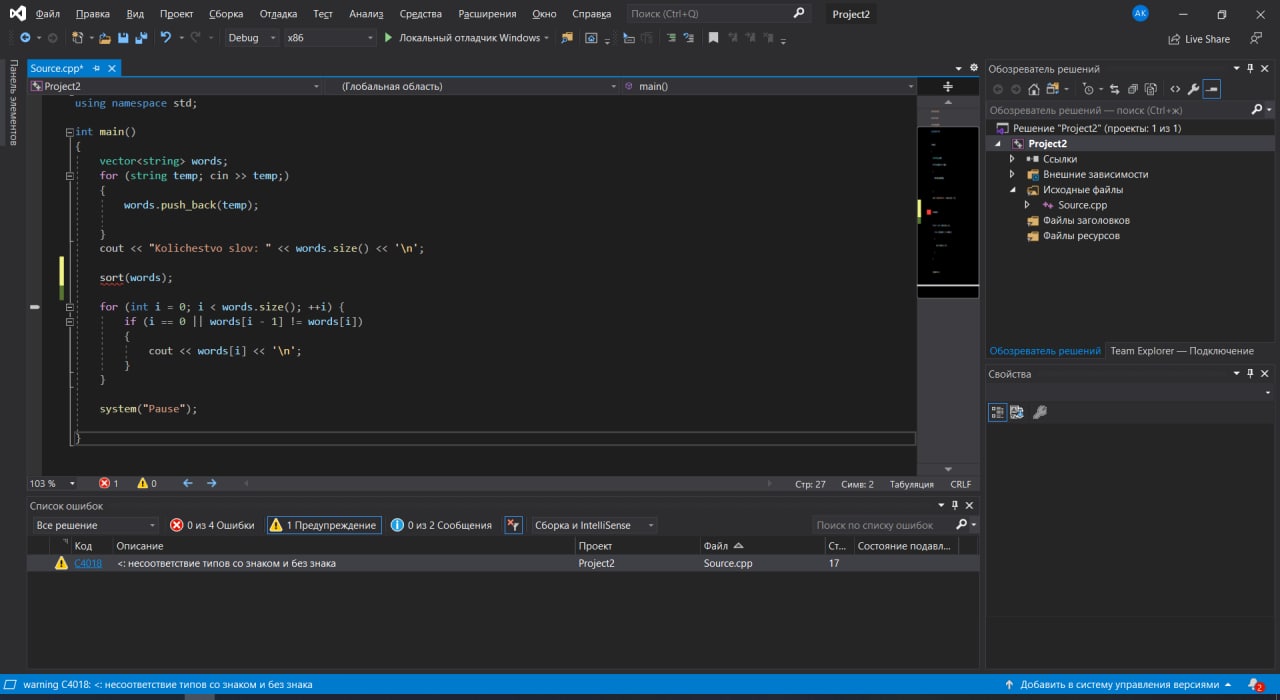Screen dimensions: 1280x700
Task: Switch to Team Explorer tab
Action: click(x=1181, y=351)
